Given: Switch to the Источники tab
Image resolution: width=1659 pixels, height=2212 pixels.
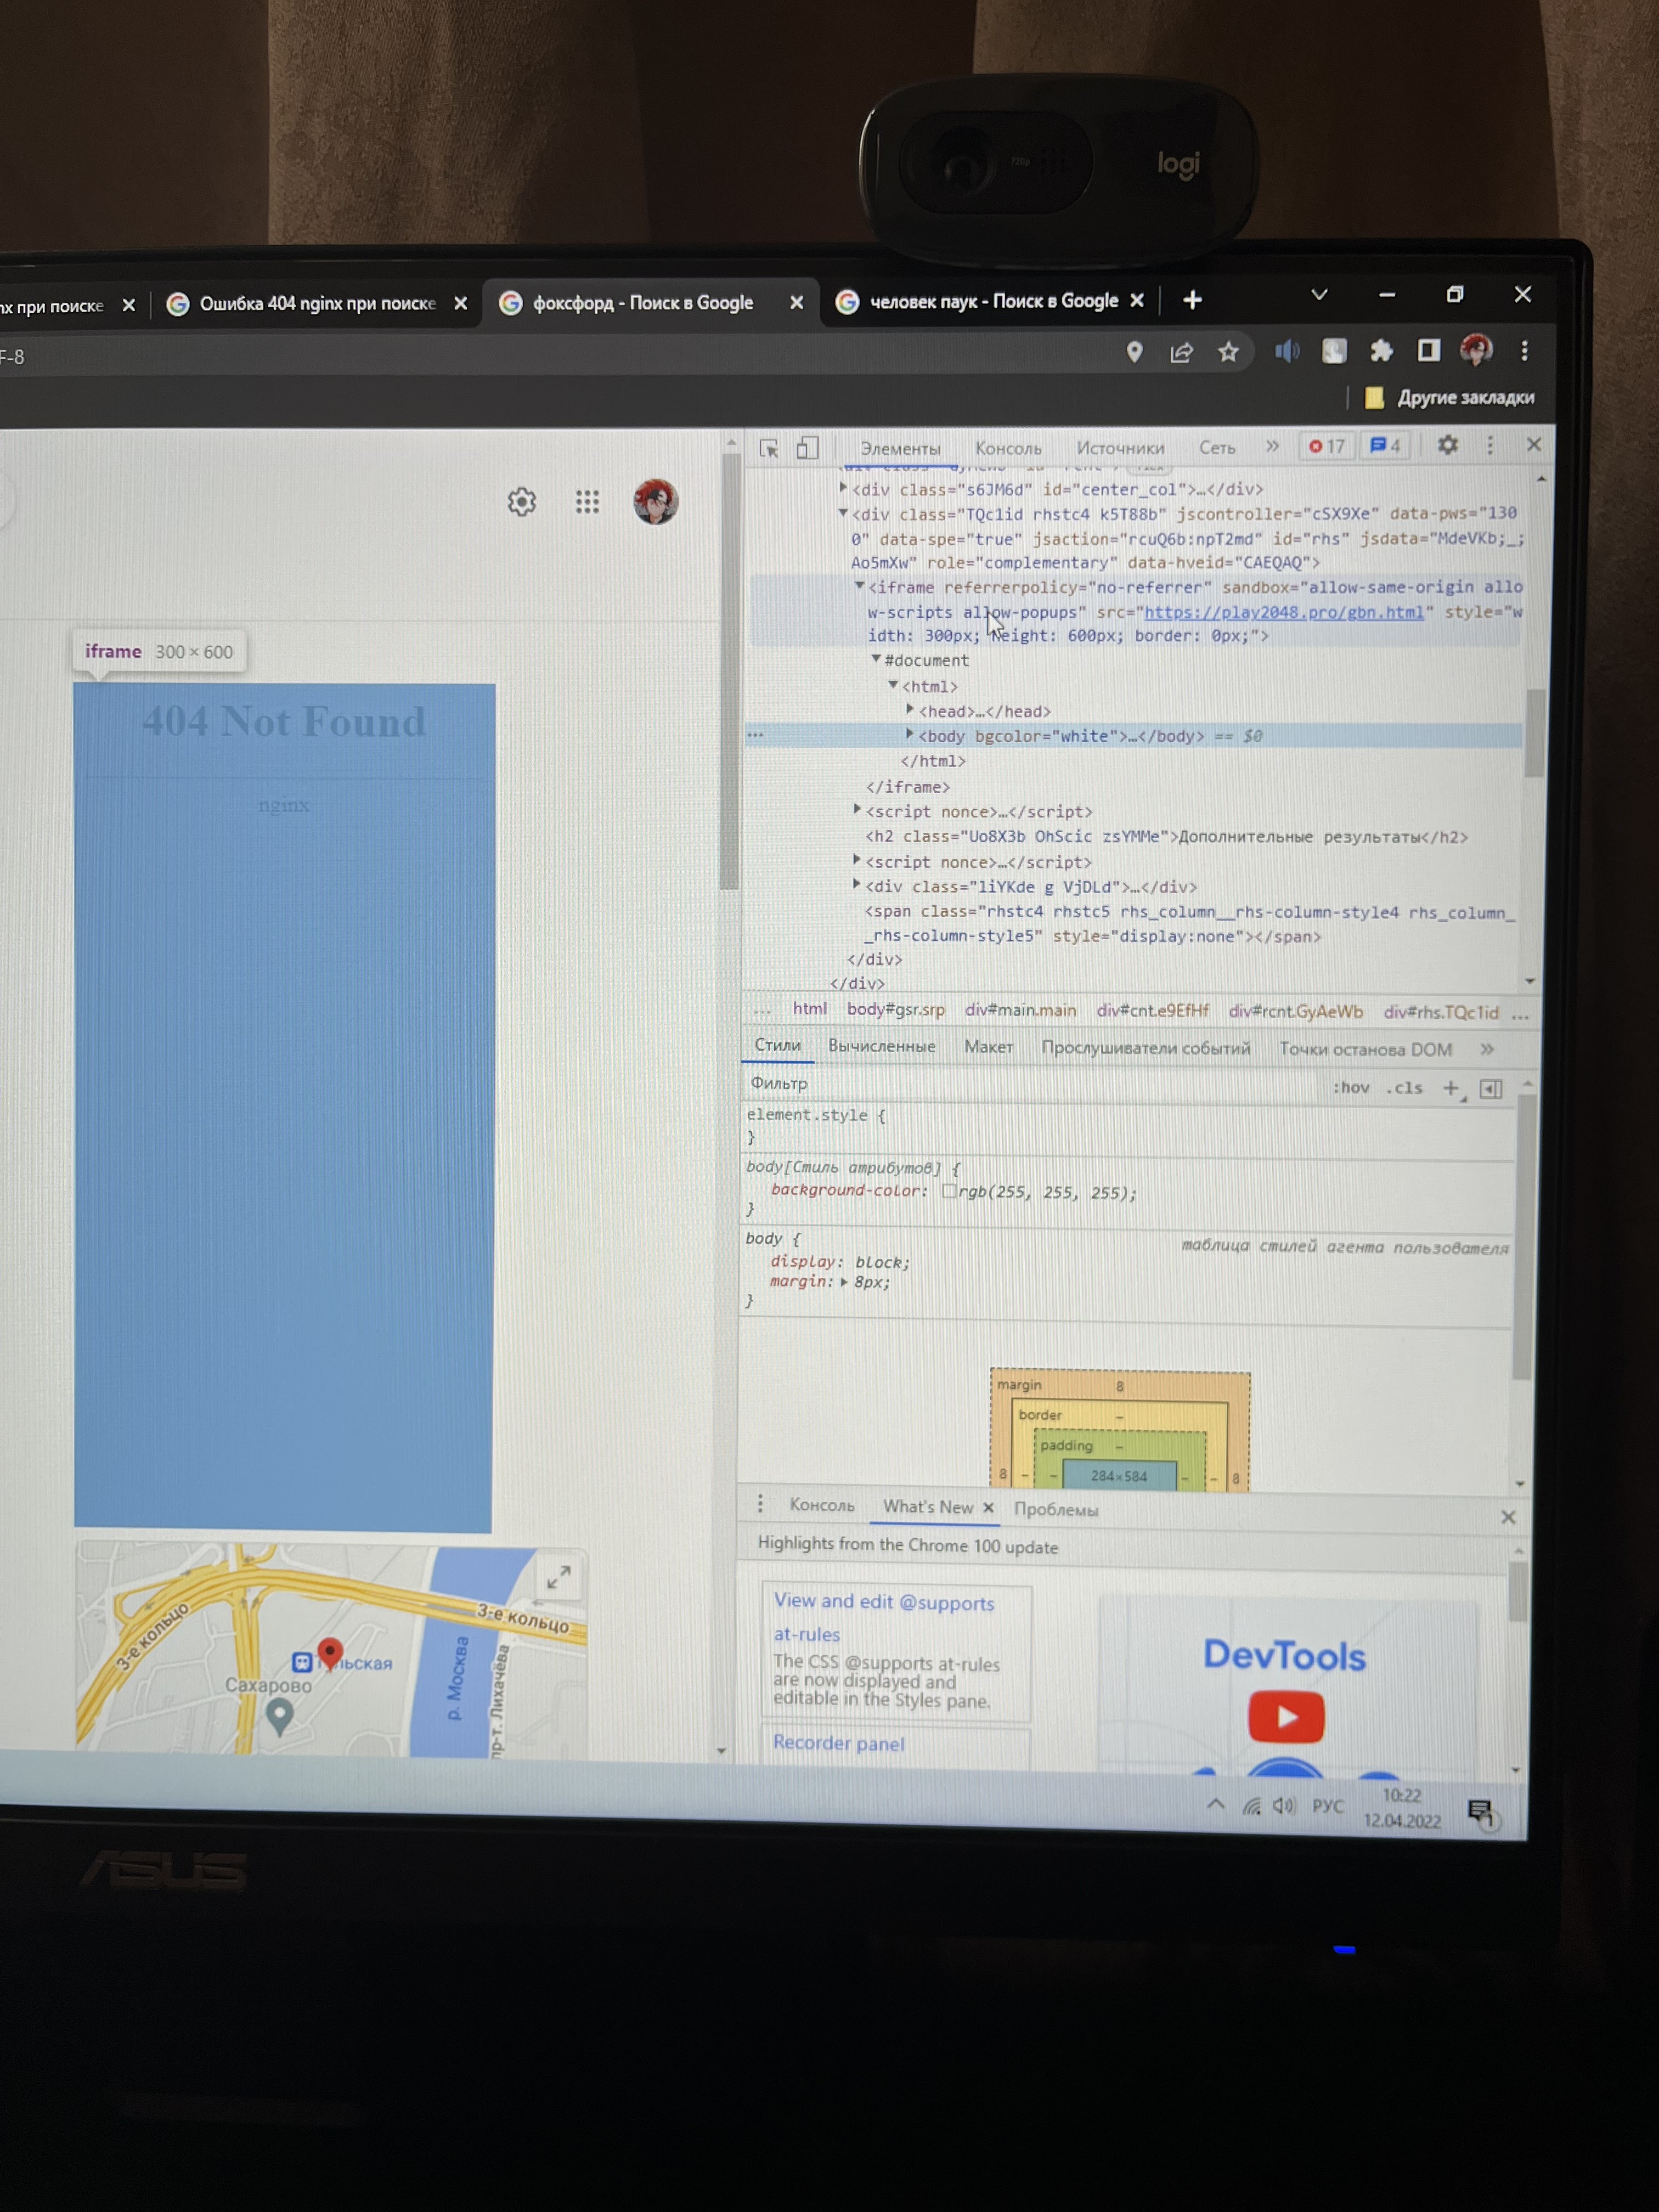Looking at the screenshot, I should (x=1120, y=448).
